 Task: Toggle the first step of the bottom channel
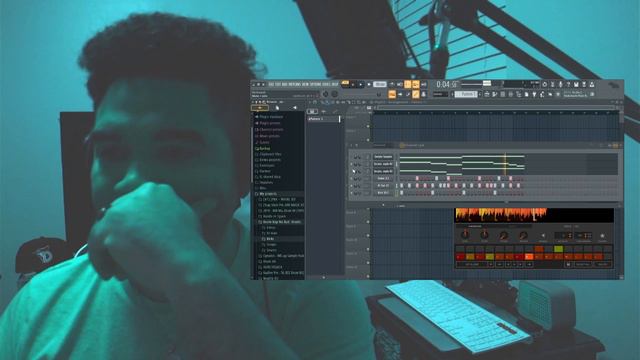(x=402, y=193)
